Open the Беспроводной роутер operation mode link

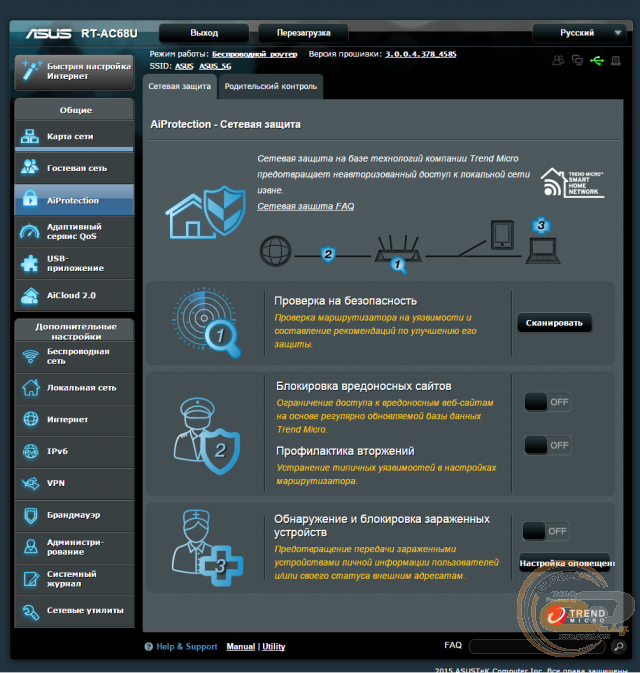click(x=255, y=54)
